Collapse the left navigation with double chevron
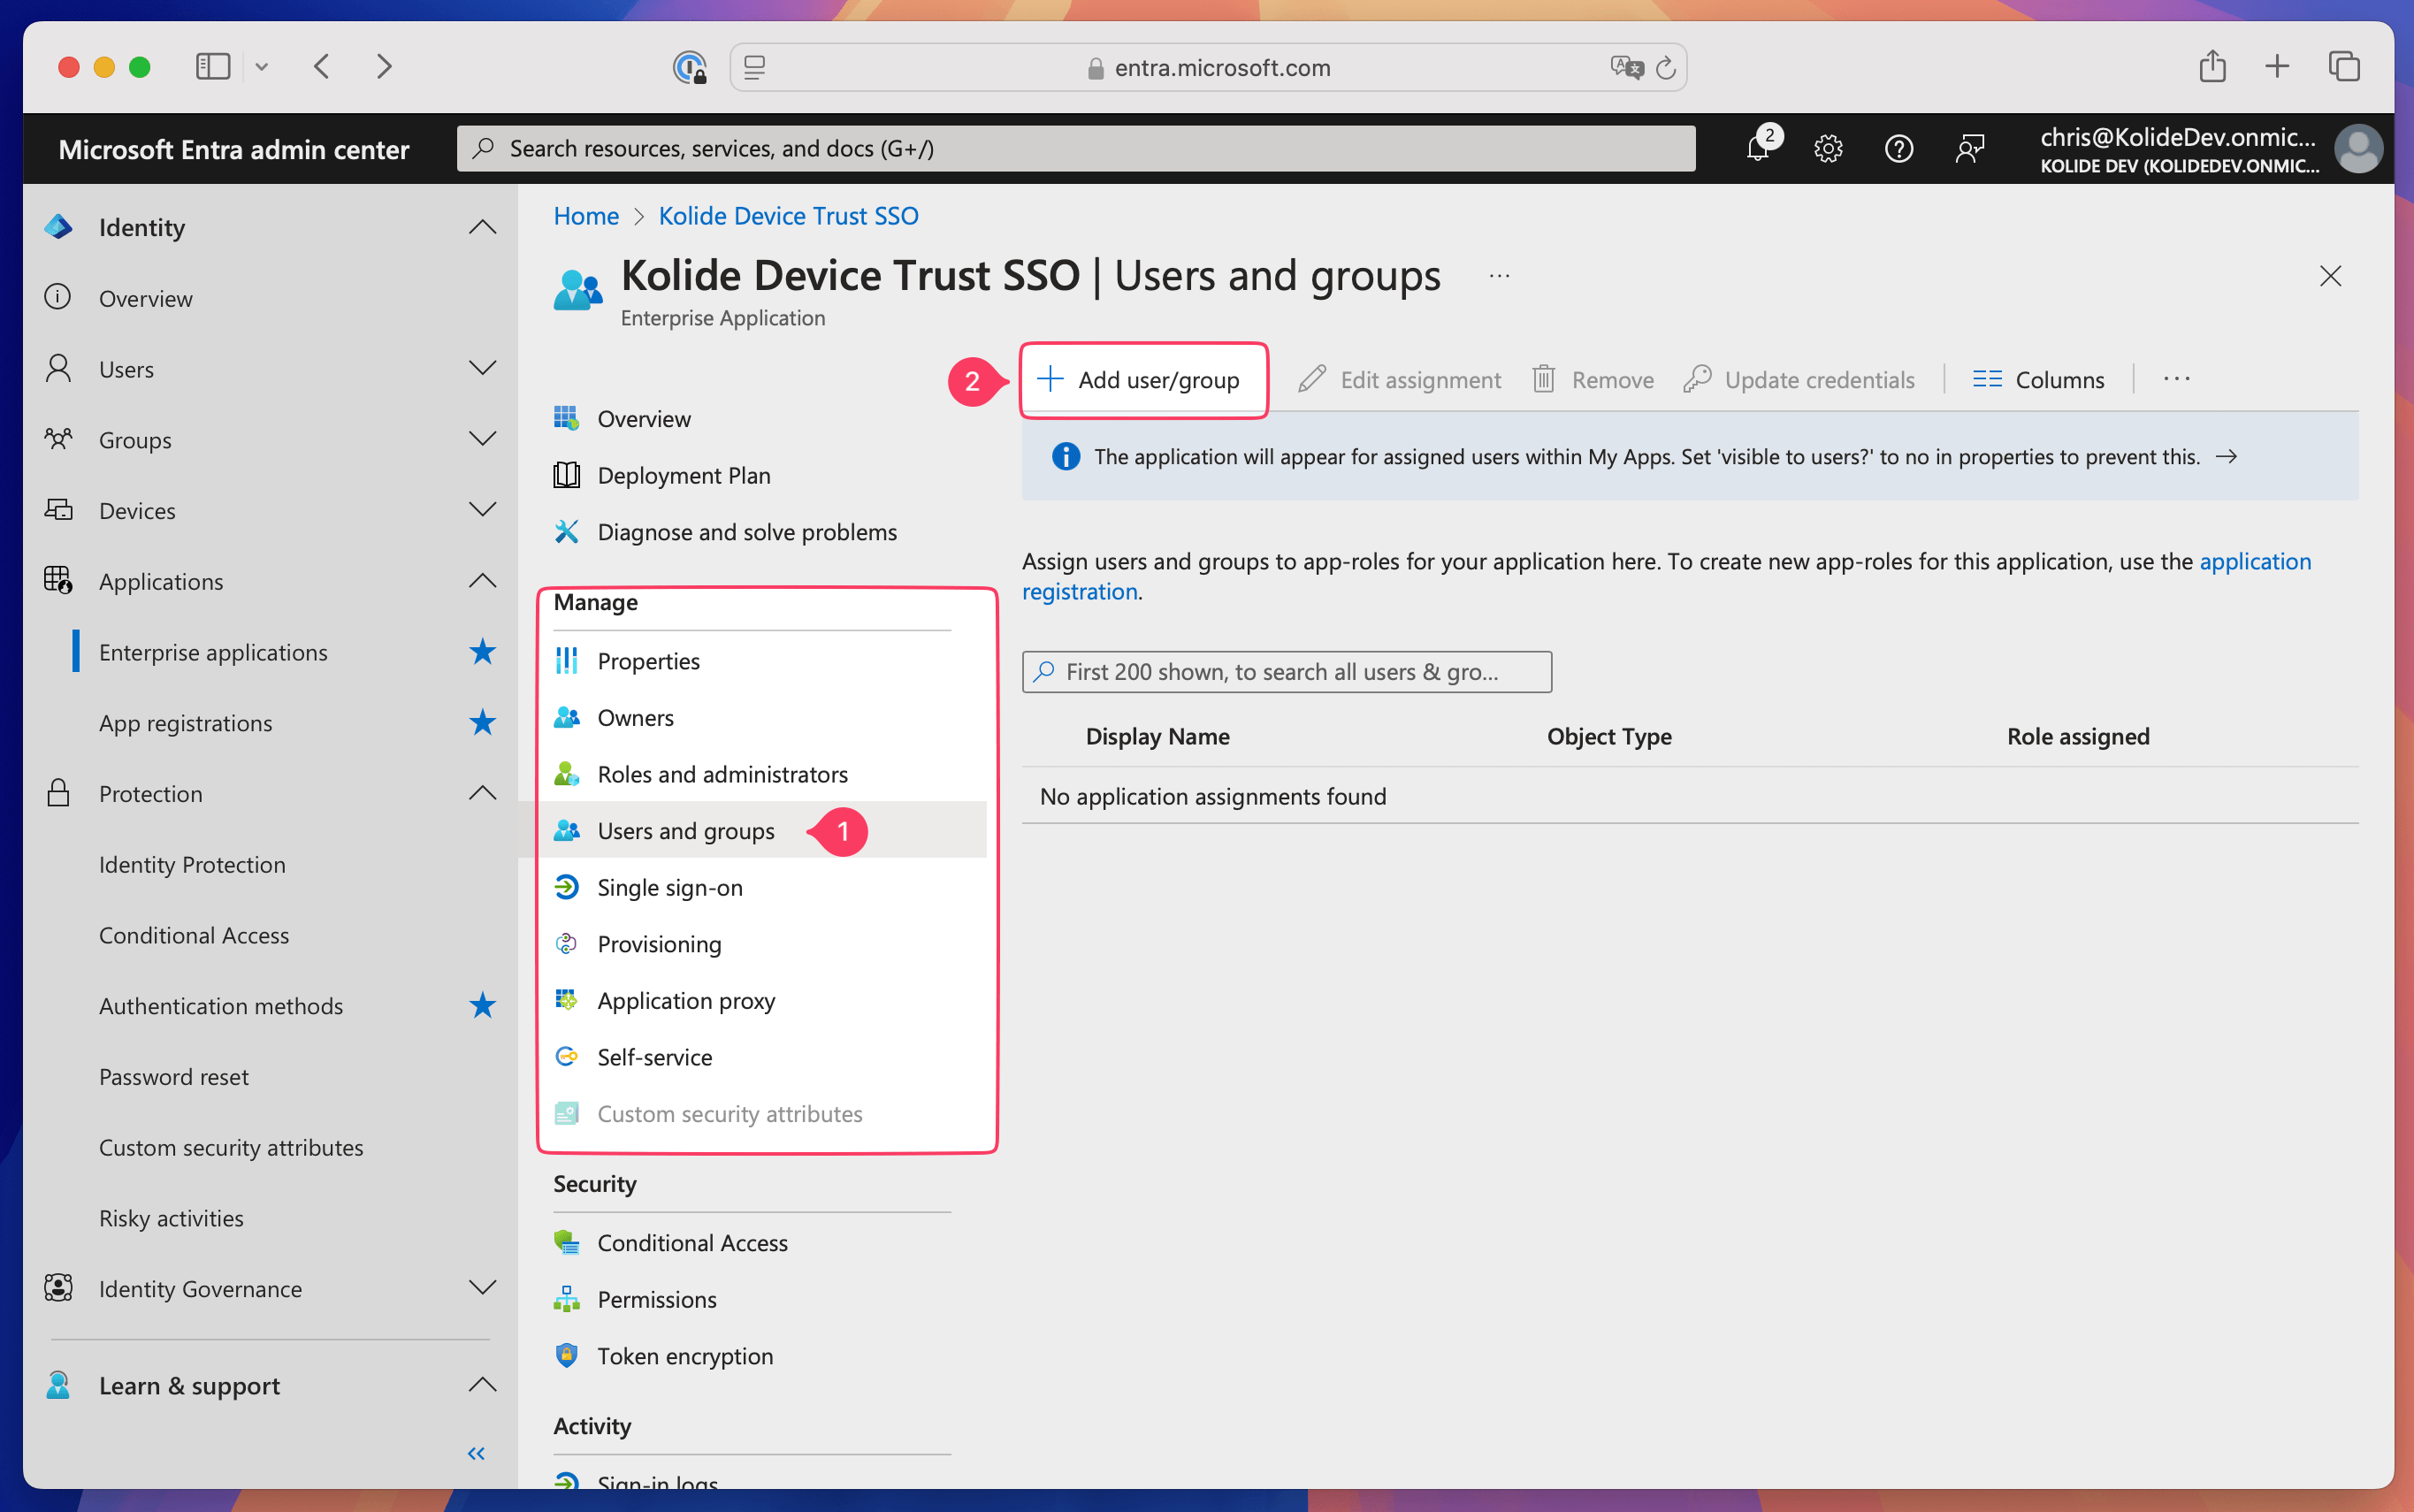The image size is (2414, 1512). (x=476, y=1453)
